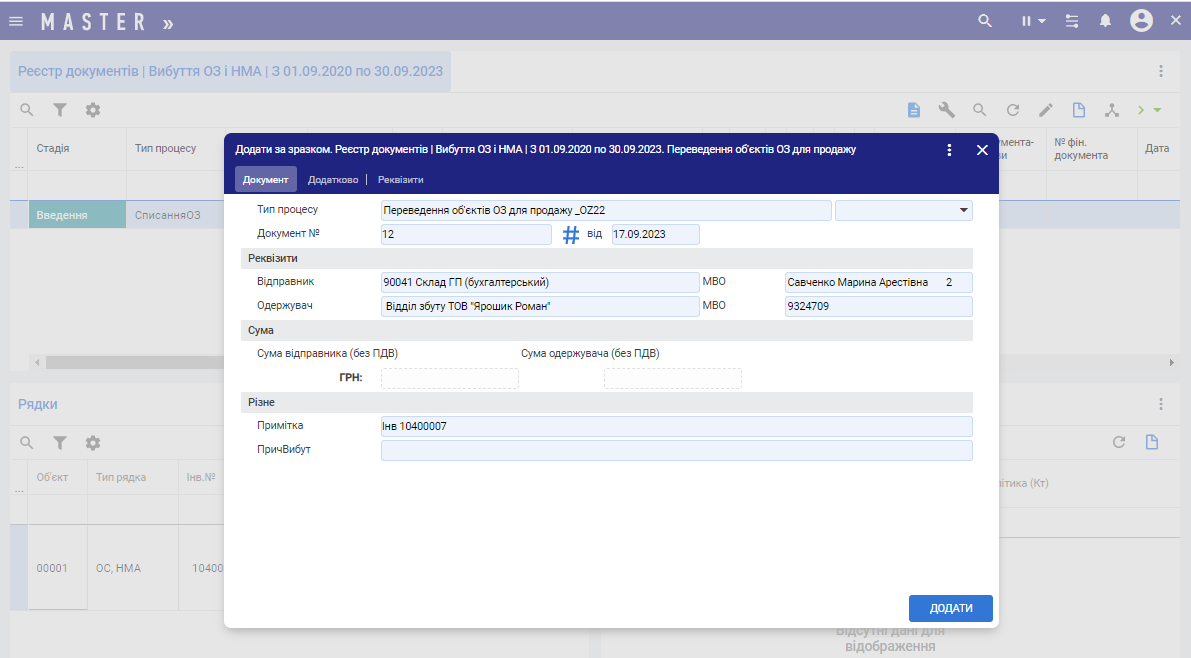Image resolution: width=1191 pixels, height=658 pixels.
Task: Click the refresh icon in registry toolbar
Action: [1012, 110]
